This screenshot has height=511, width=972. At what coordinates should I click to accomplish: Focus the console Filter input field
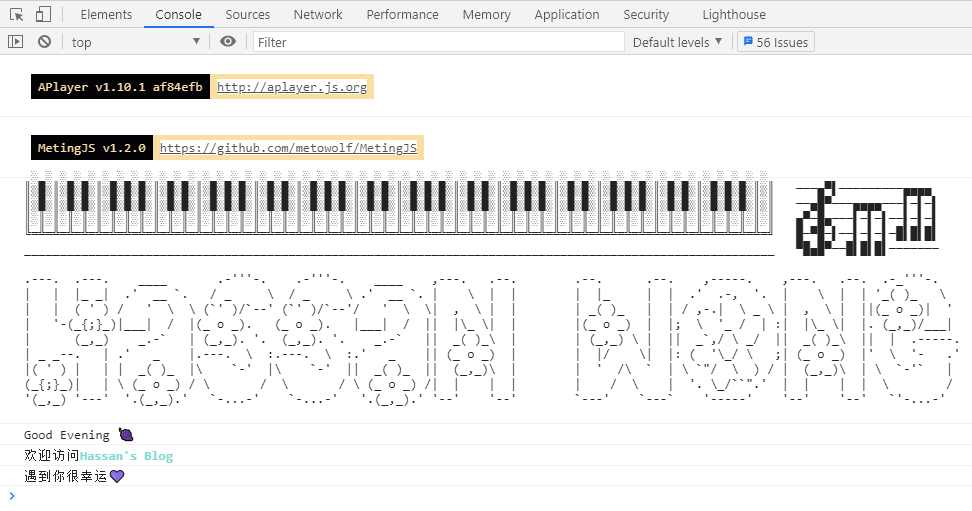(438, 42)
